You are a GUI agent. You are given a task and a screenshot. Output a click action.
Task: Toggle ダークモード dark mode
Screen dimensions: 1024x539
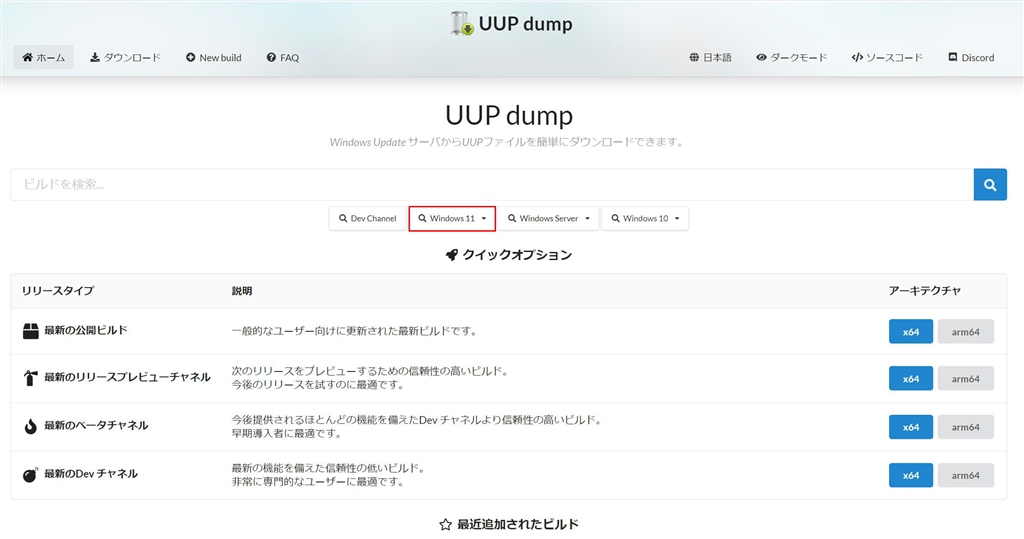point(792,57)
